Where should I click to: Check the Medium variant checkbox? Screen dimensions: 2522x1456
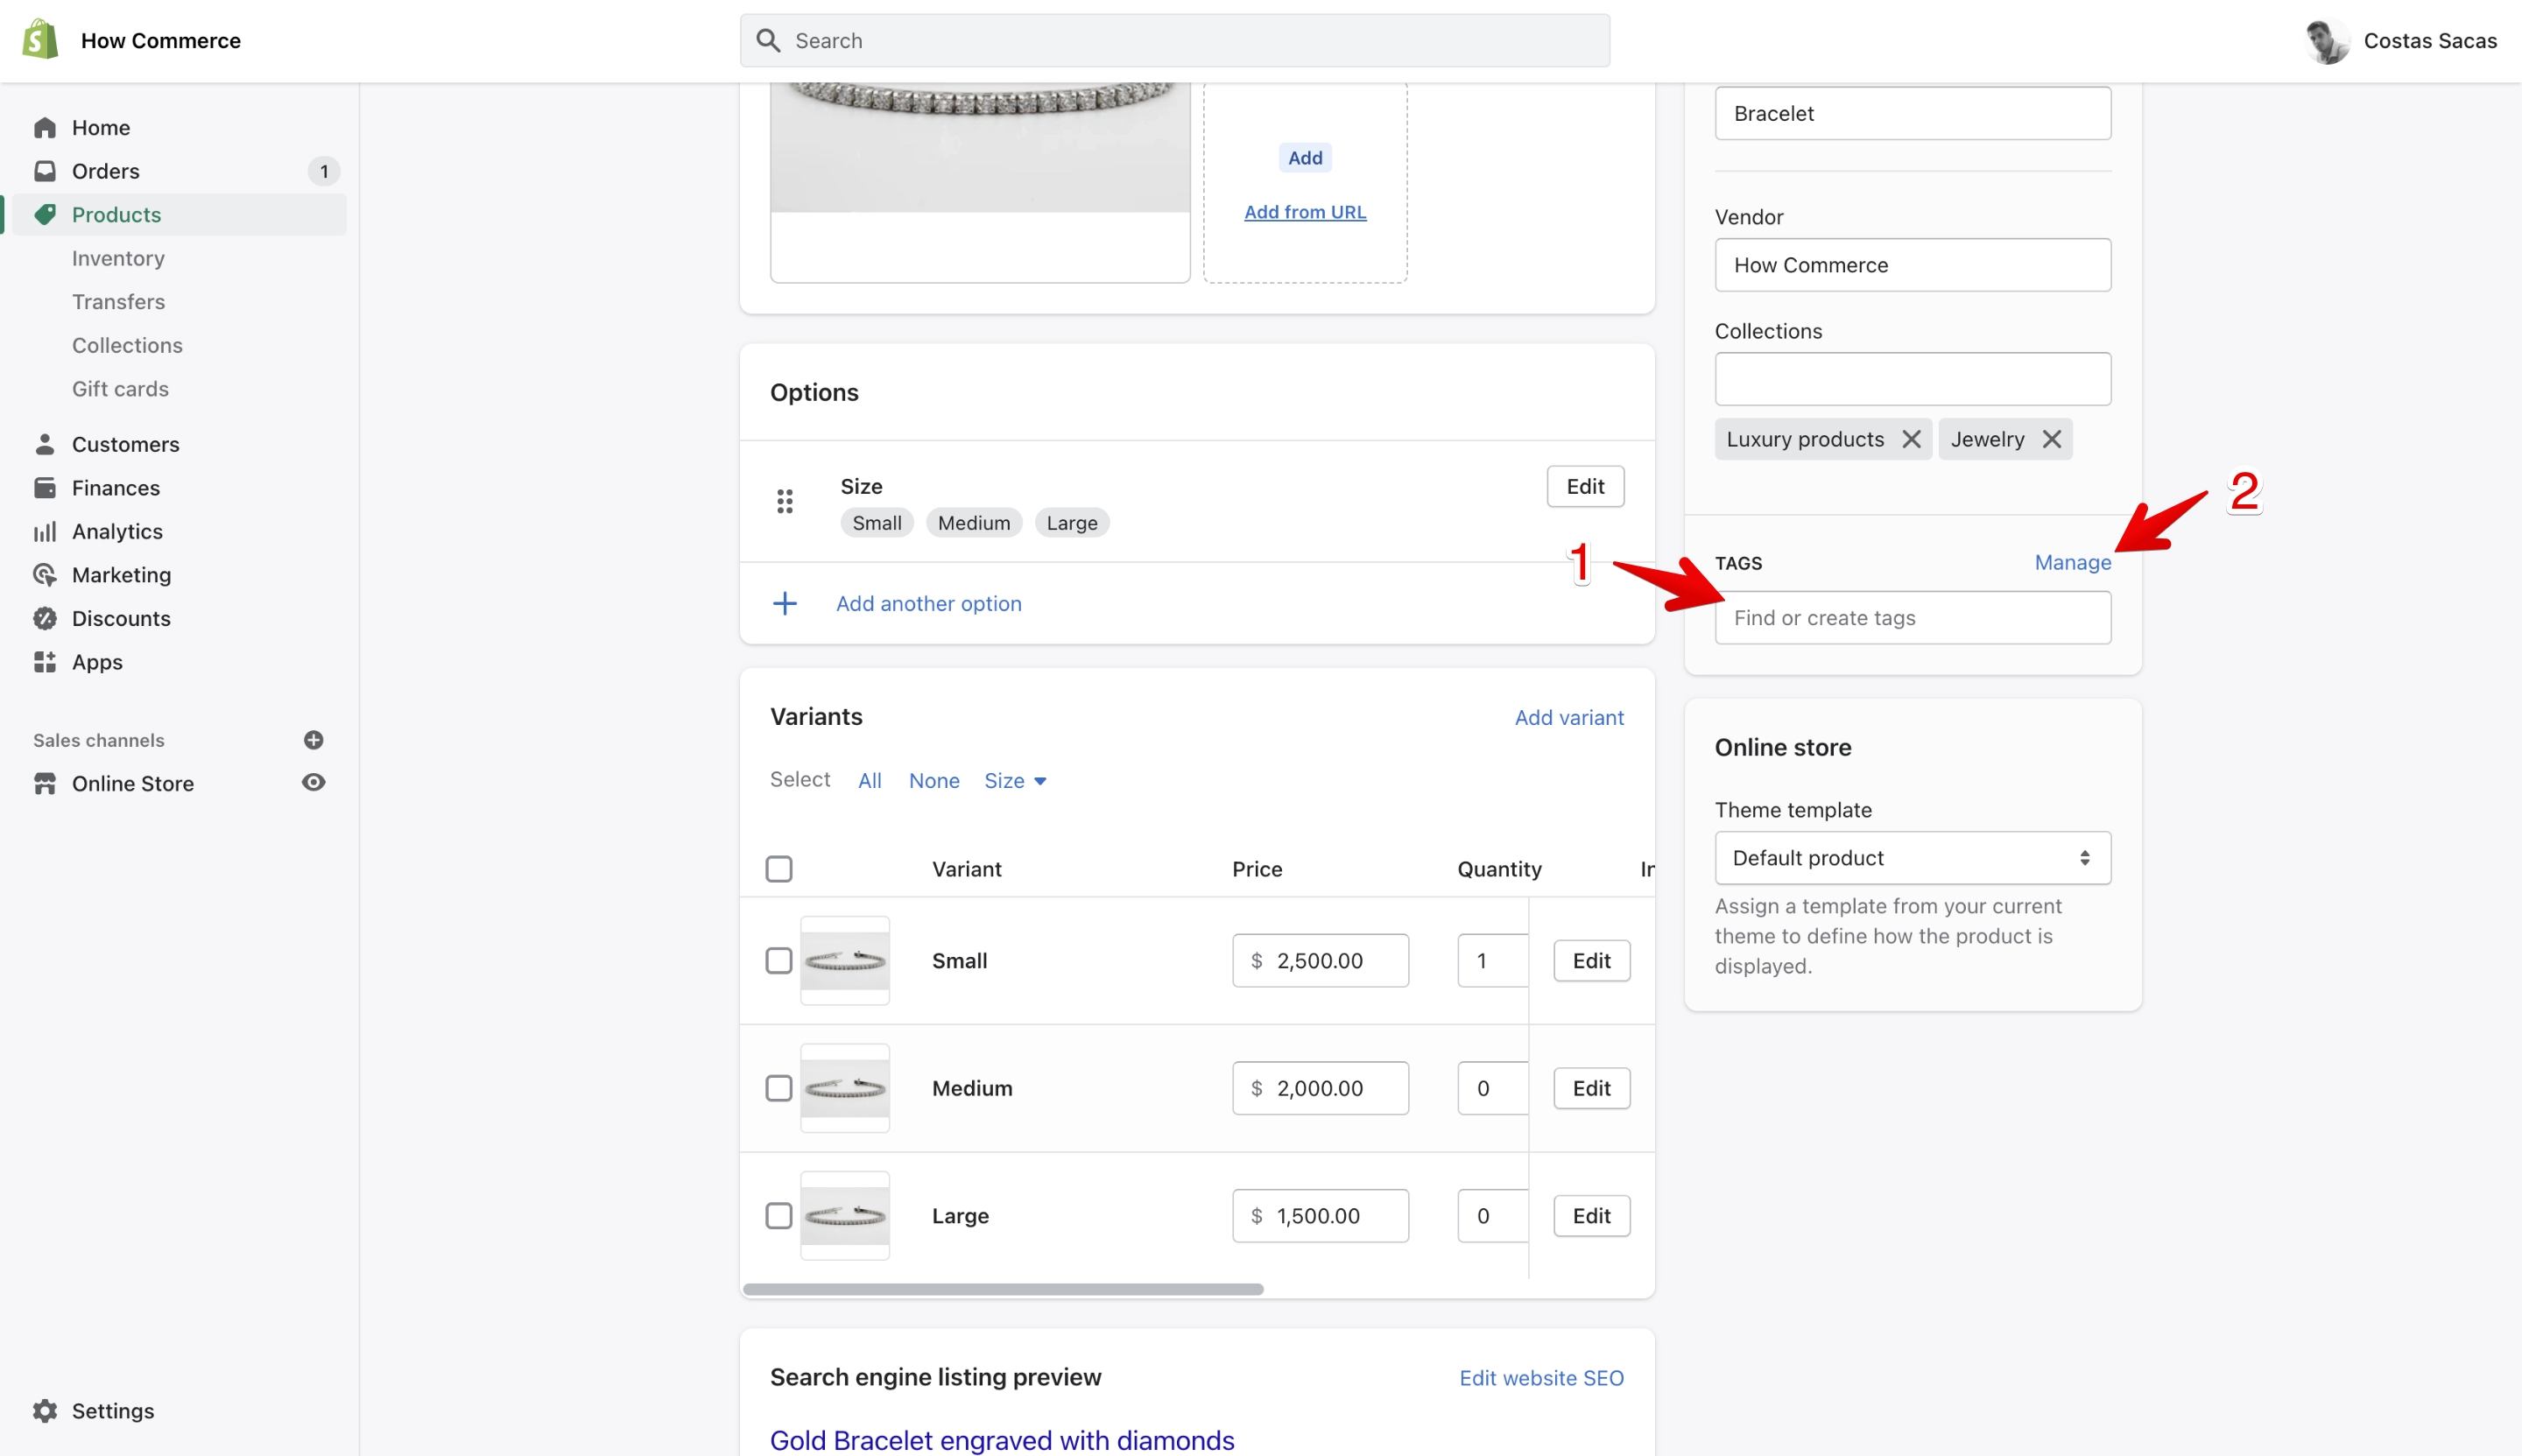(779, 1088)
